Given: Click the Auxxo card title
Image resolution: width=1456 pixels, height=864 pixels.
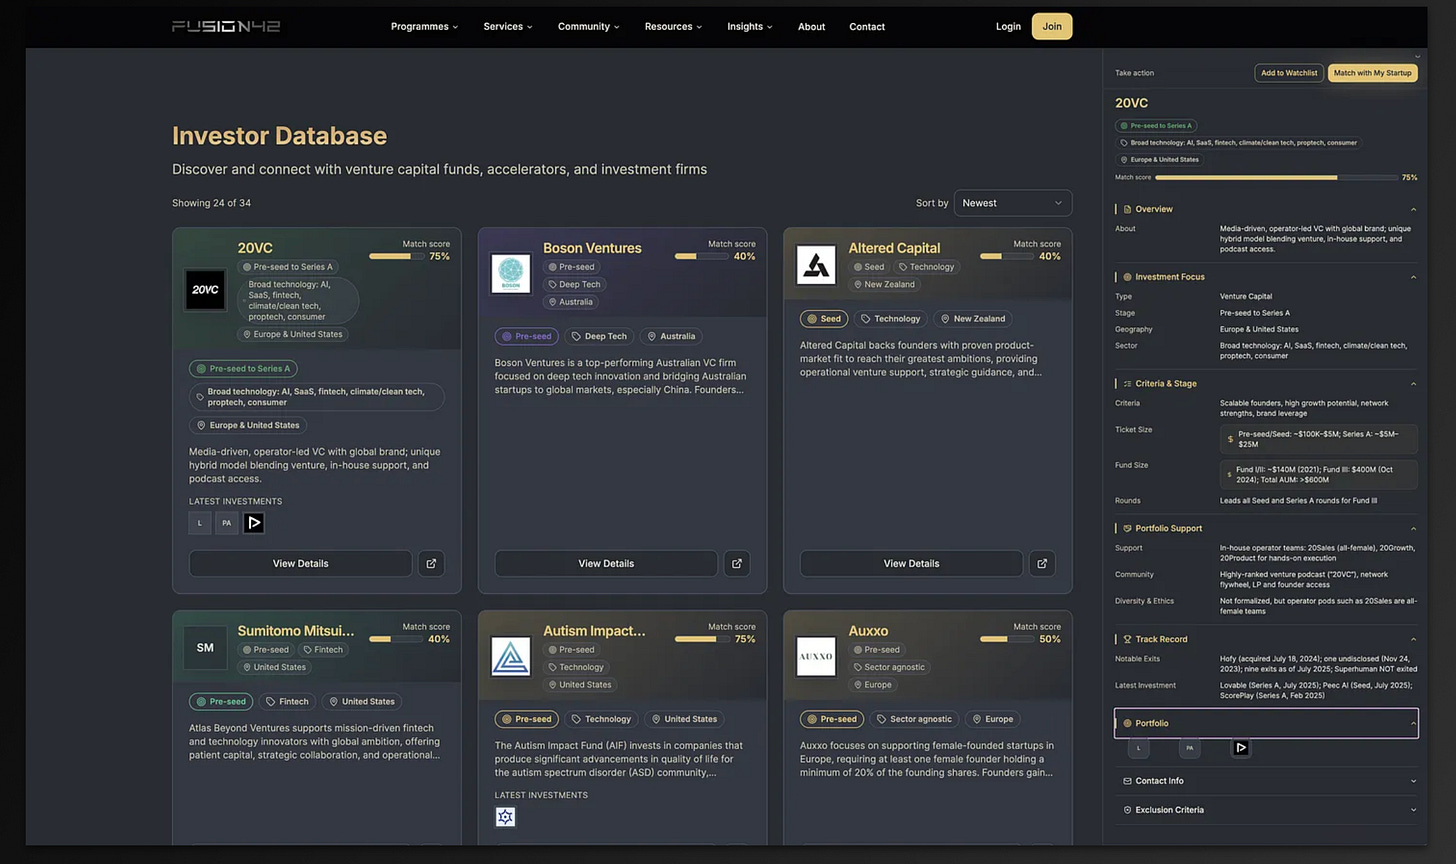Looking at the screenshot, I should point(868,631).
